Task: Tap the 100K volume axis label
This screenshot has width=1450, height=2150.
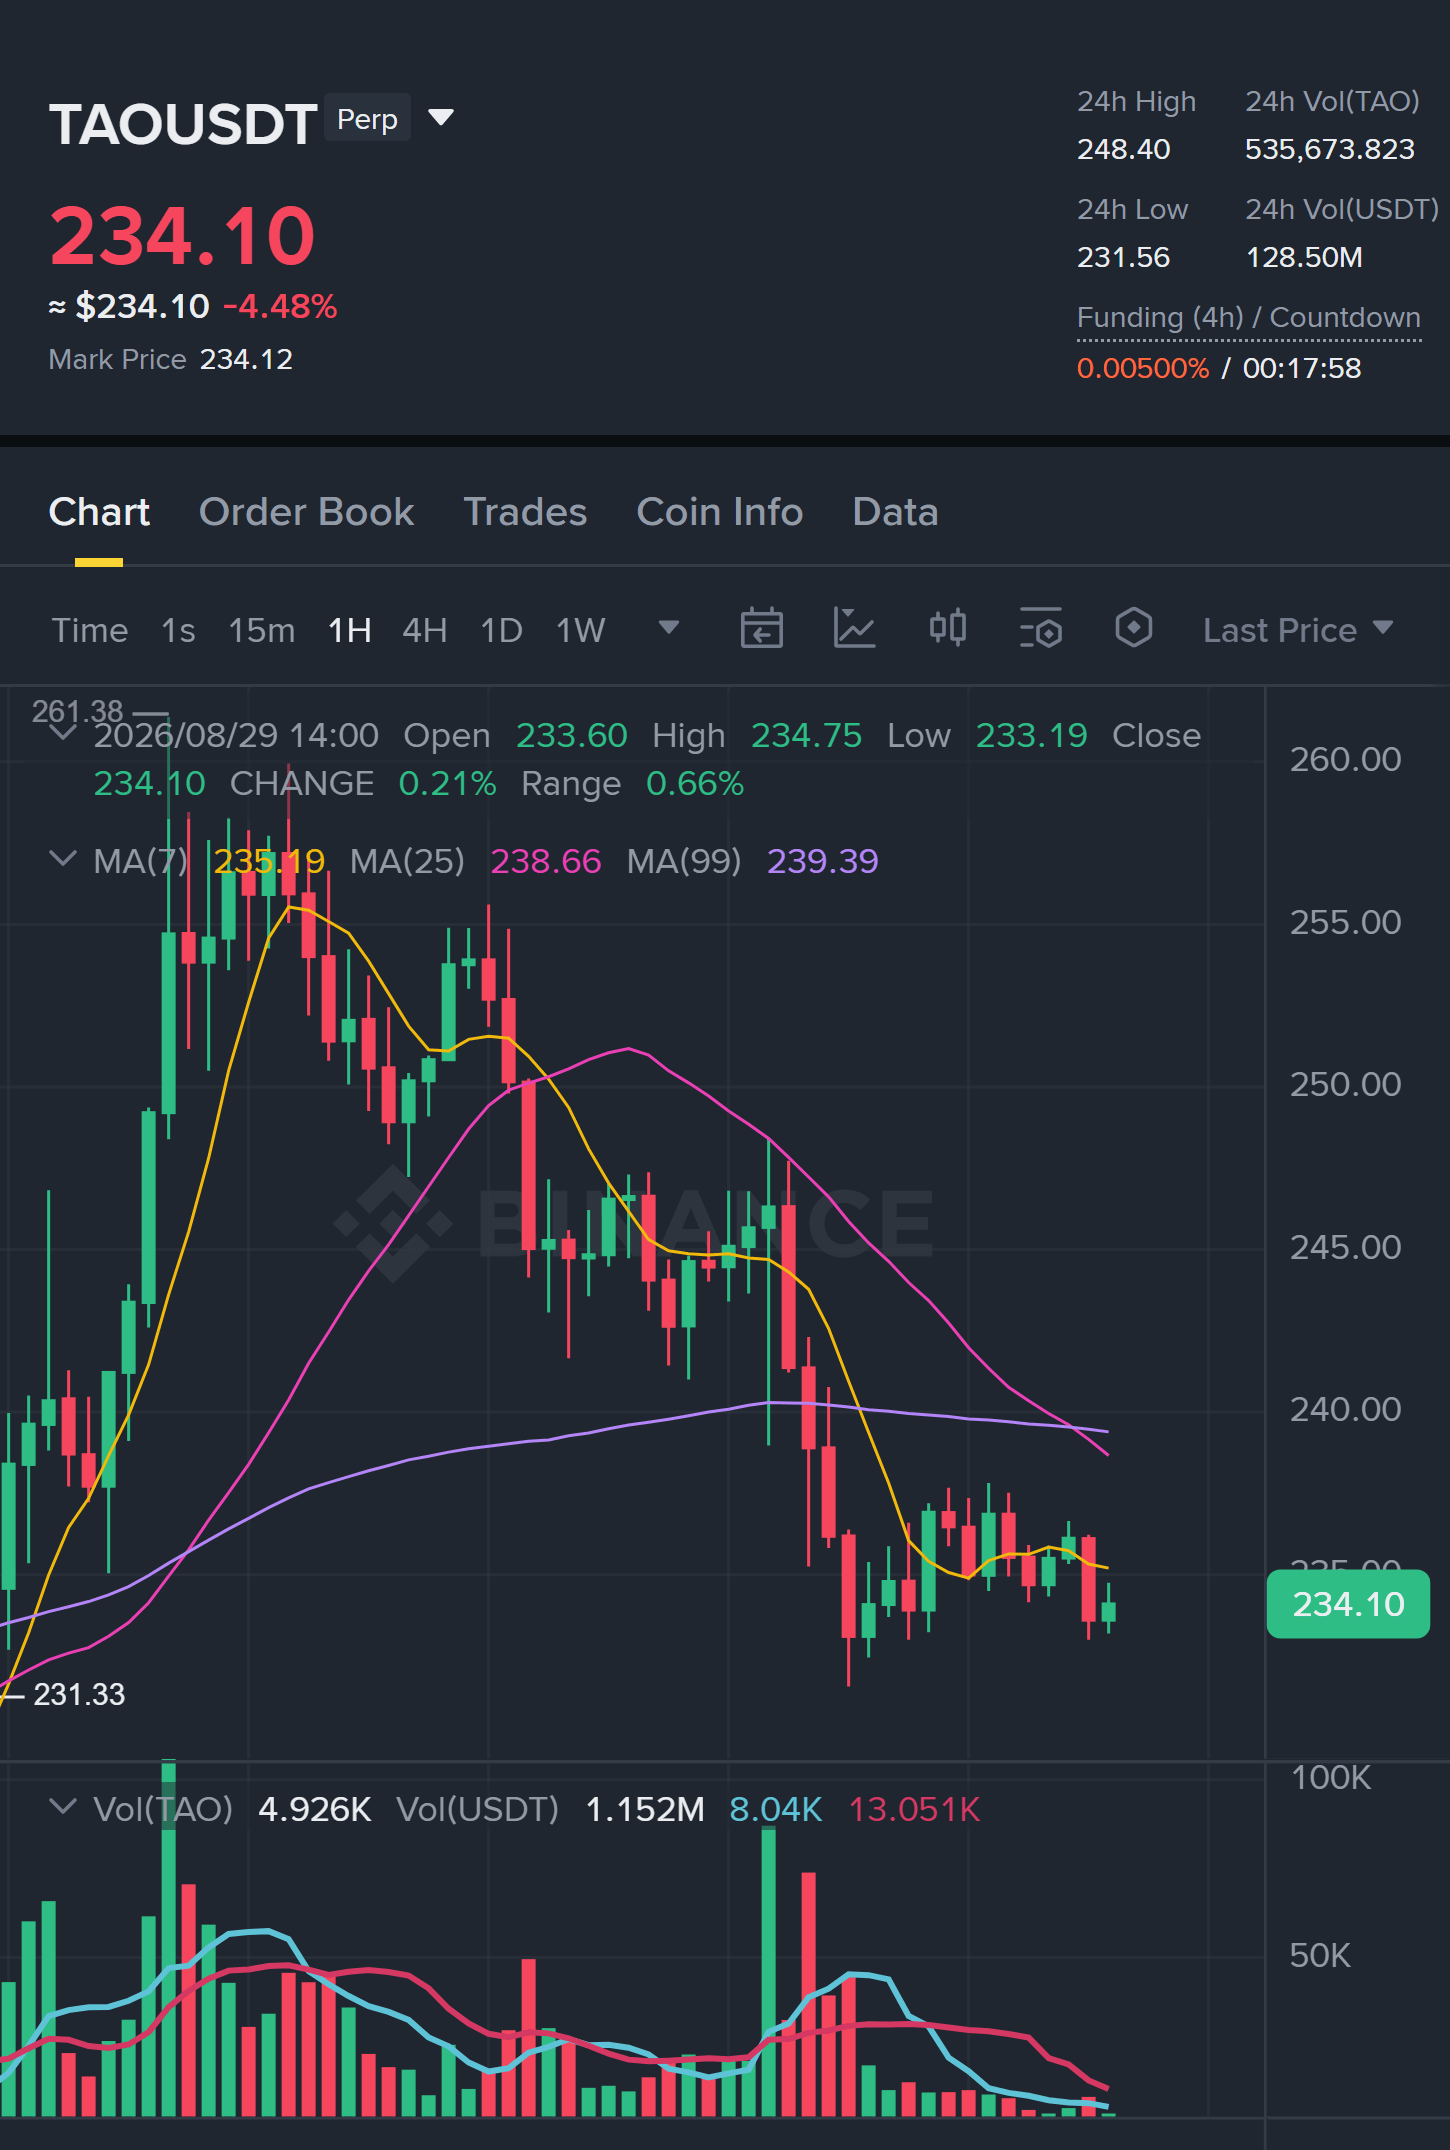Action: (1331, 1777)
